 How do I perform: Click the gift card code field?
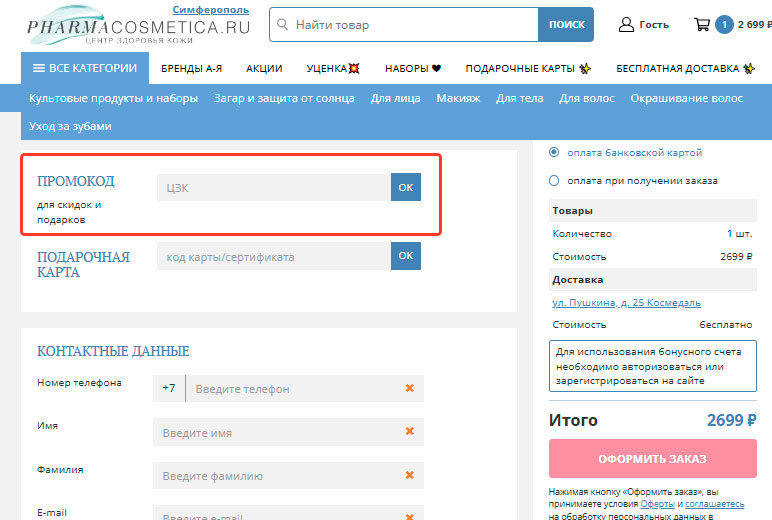[274, 256]
